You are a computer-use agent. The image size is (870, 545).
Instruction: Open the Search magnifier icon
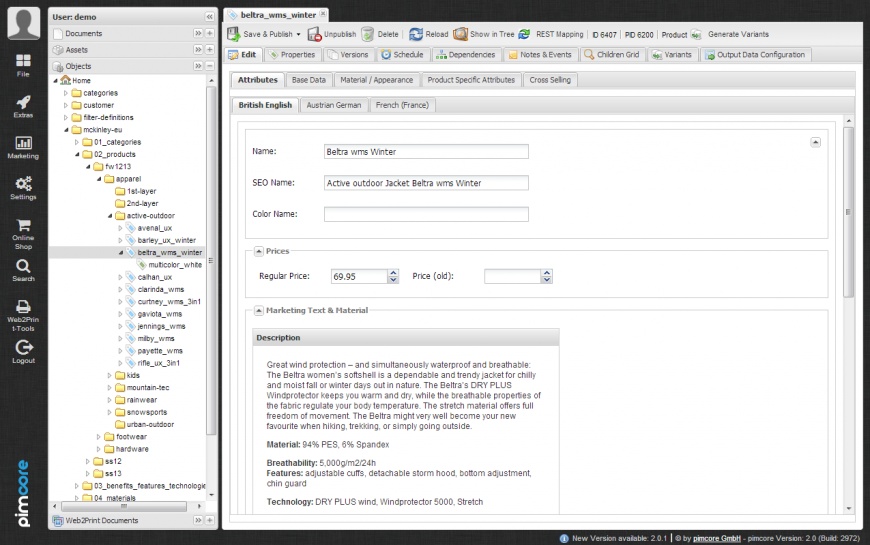pos(23,270)
